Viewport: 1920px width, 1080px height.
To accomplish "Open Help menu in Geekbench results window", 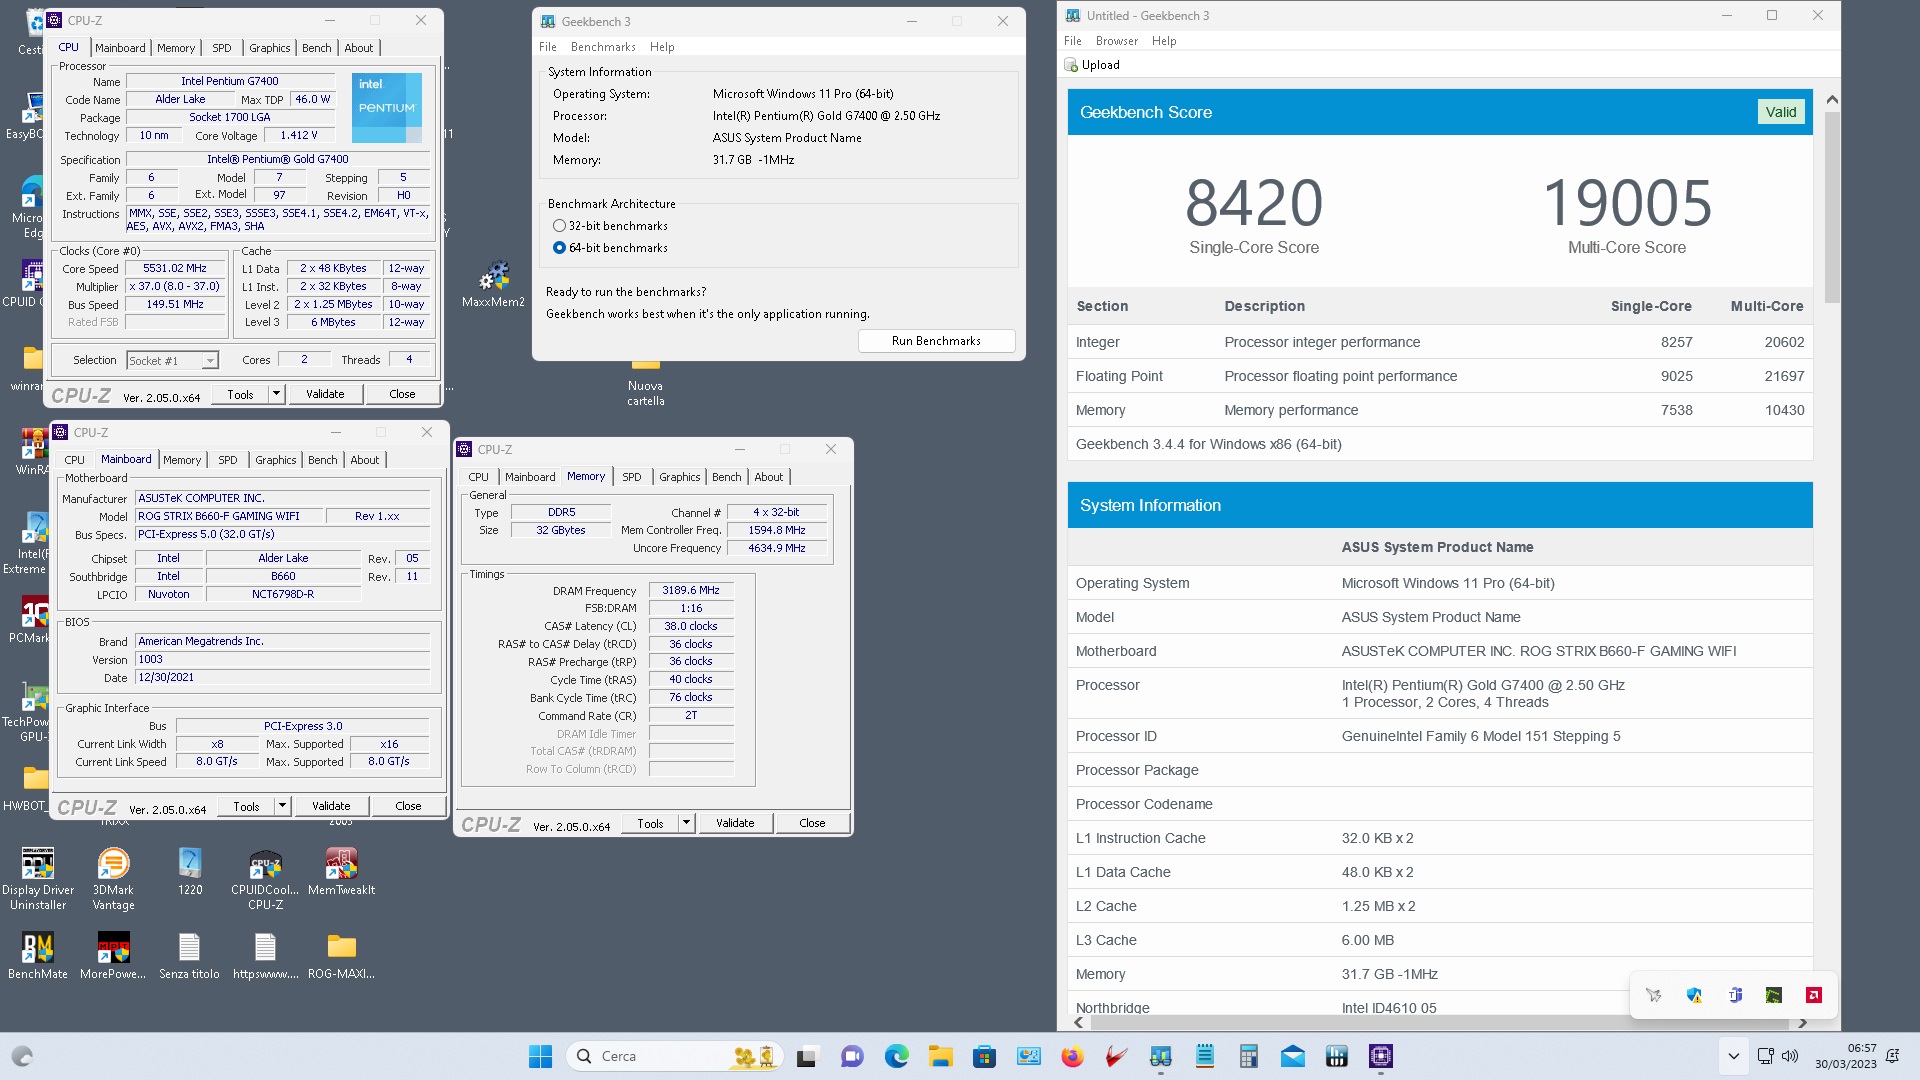I will pos(1164,41).
